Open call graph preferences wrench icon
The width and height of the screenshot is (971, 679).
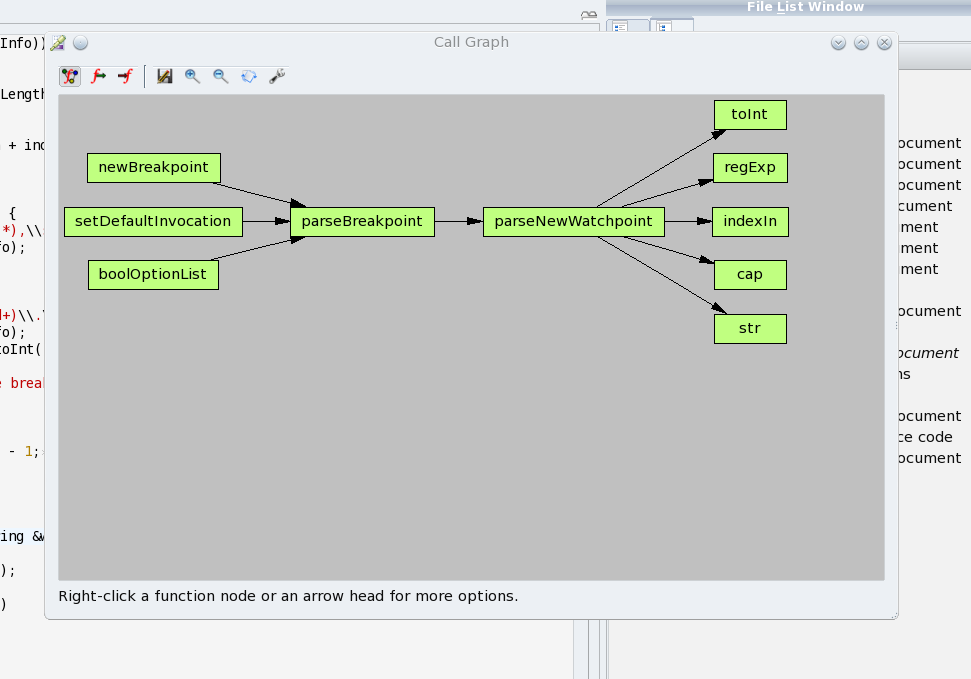[277, 76]
